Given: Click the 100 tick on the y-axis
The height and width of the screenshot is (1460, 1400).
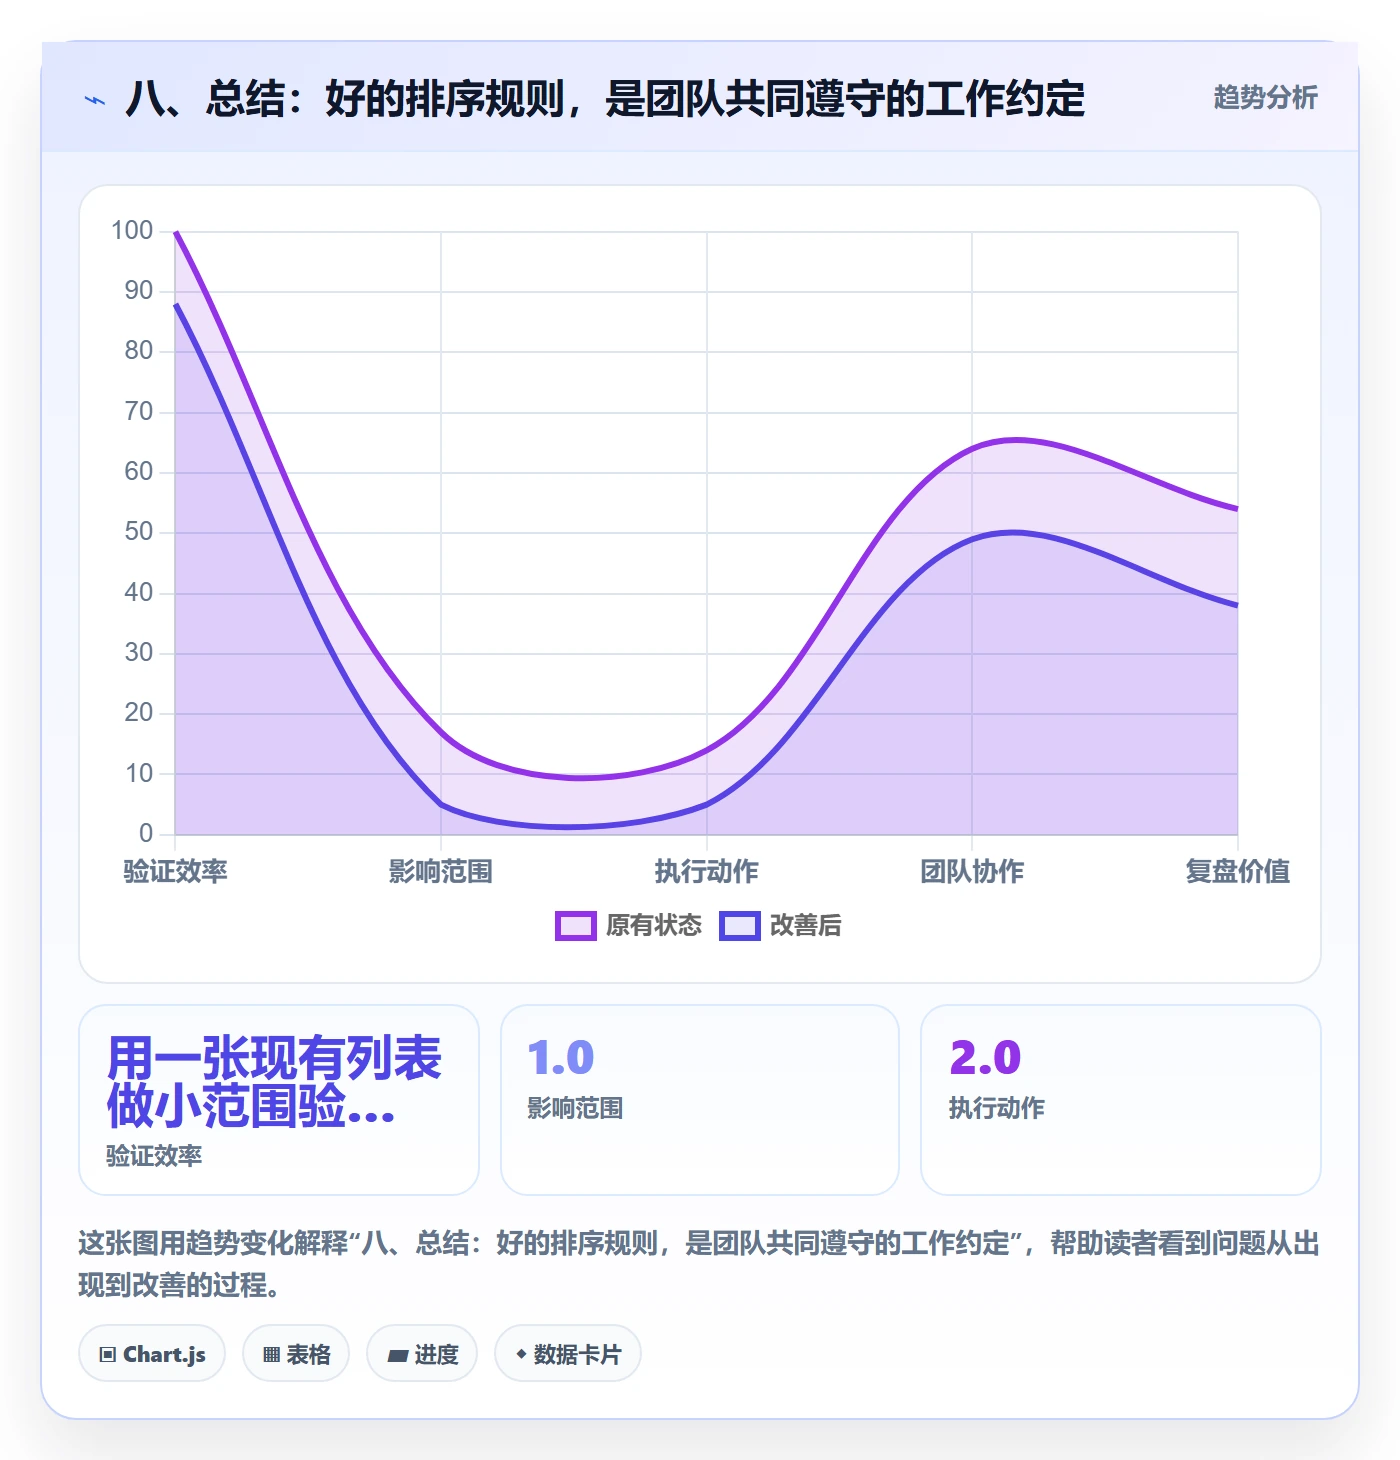Looking at the screenshot, I should click(x=132, y=231).
